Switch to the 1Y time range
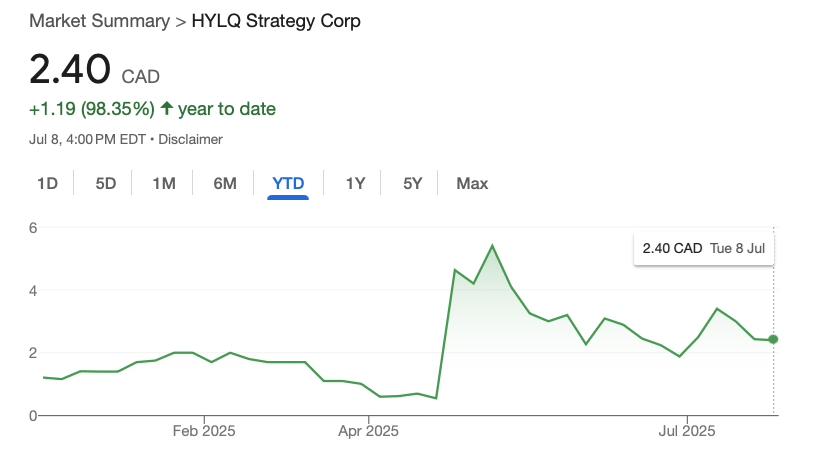Screen dimensions: 829x451 pyautogui.click(x=355, y=183)
